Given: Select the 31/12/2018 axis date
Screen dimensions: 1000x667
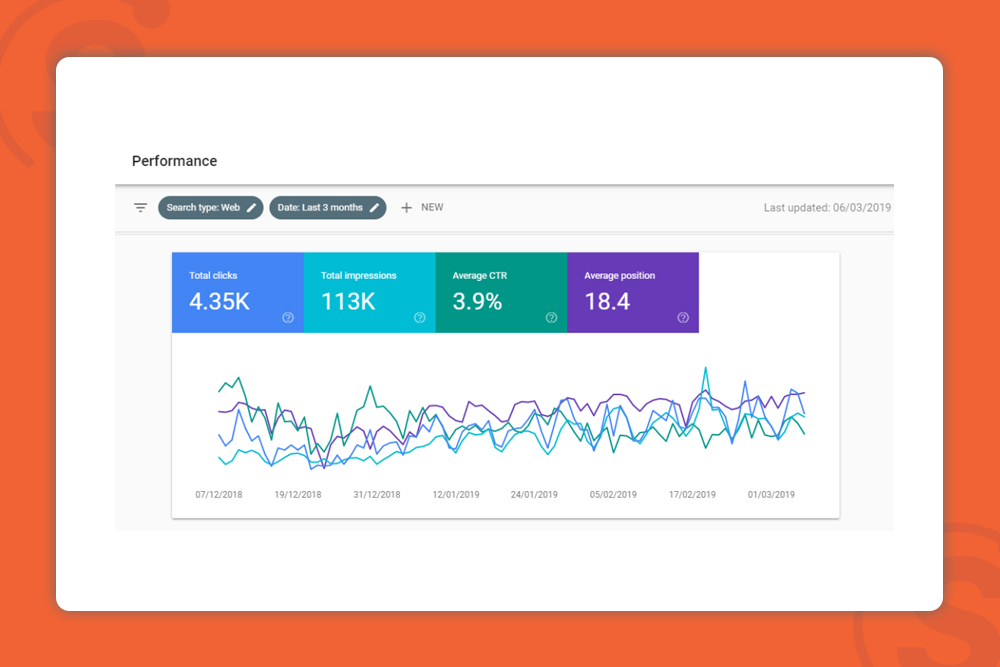Looking at the screenshot, I should [377, 495].
